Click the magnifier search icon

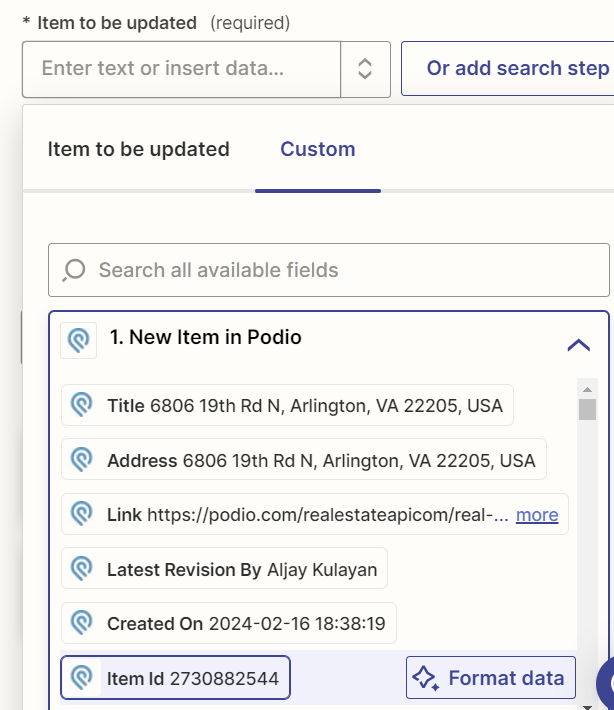(x=74, y=270)
